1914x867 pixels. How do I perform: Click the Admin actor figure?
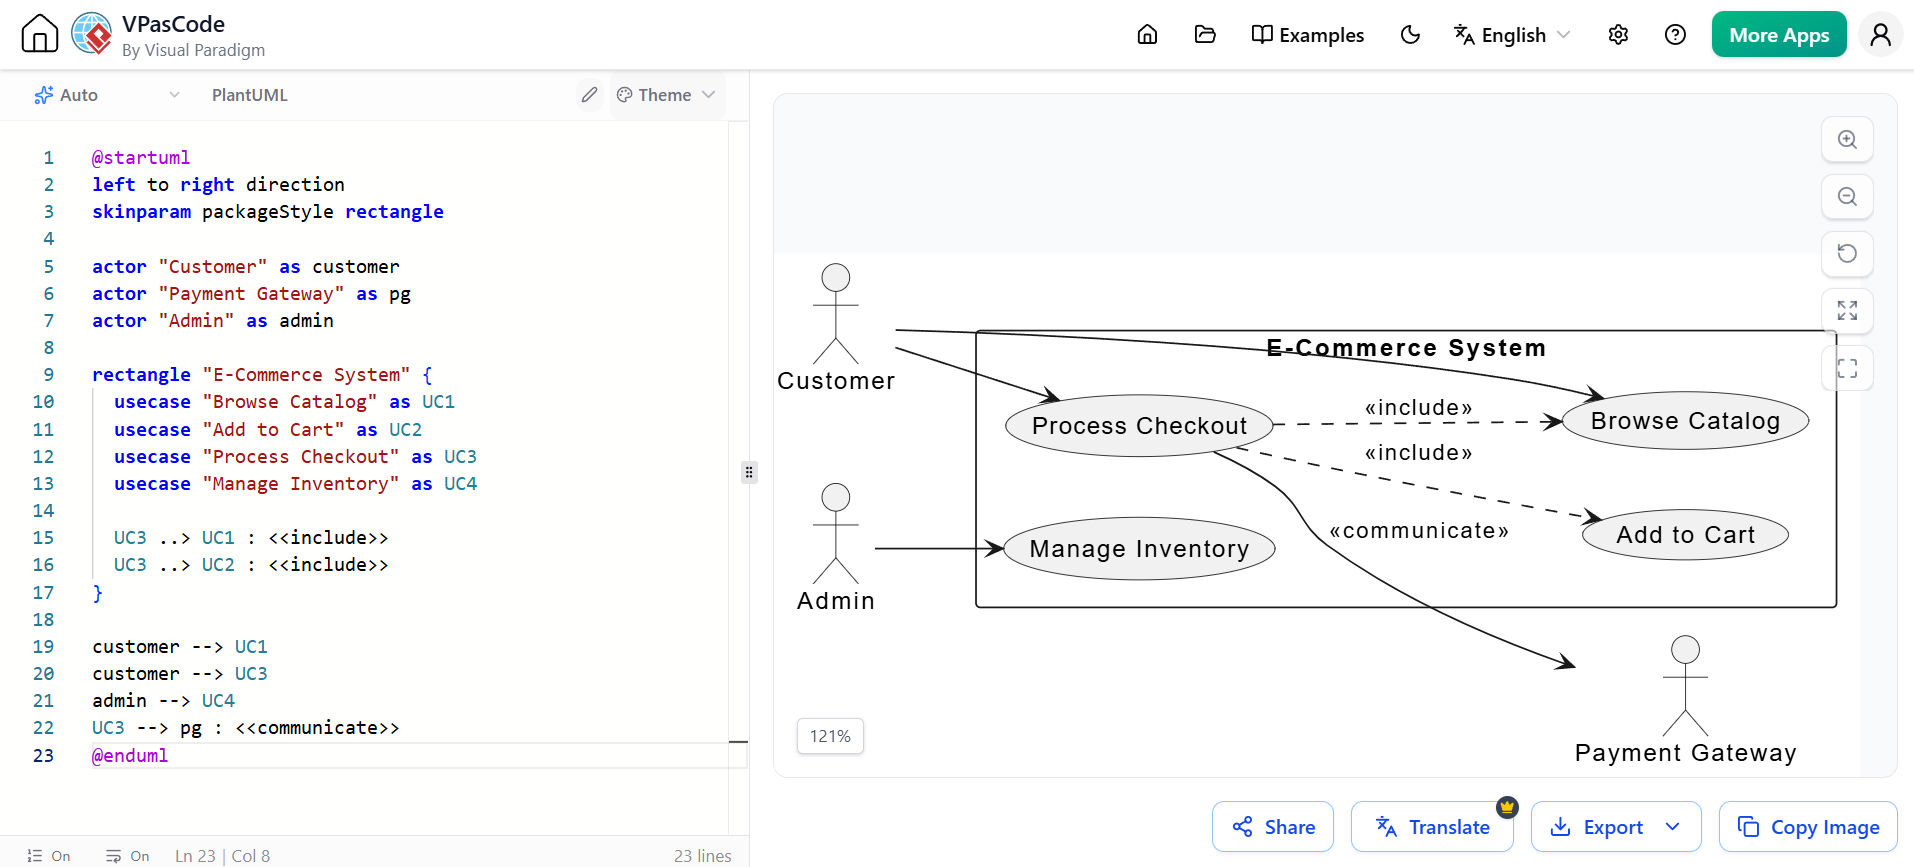click(x=836, y=534)
